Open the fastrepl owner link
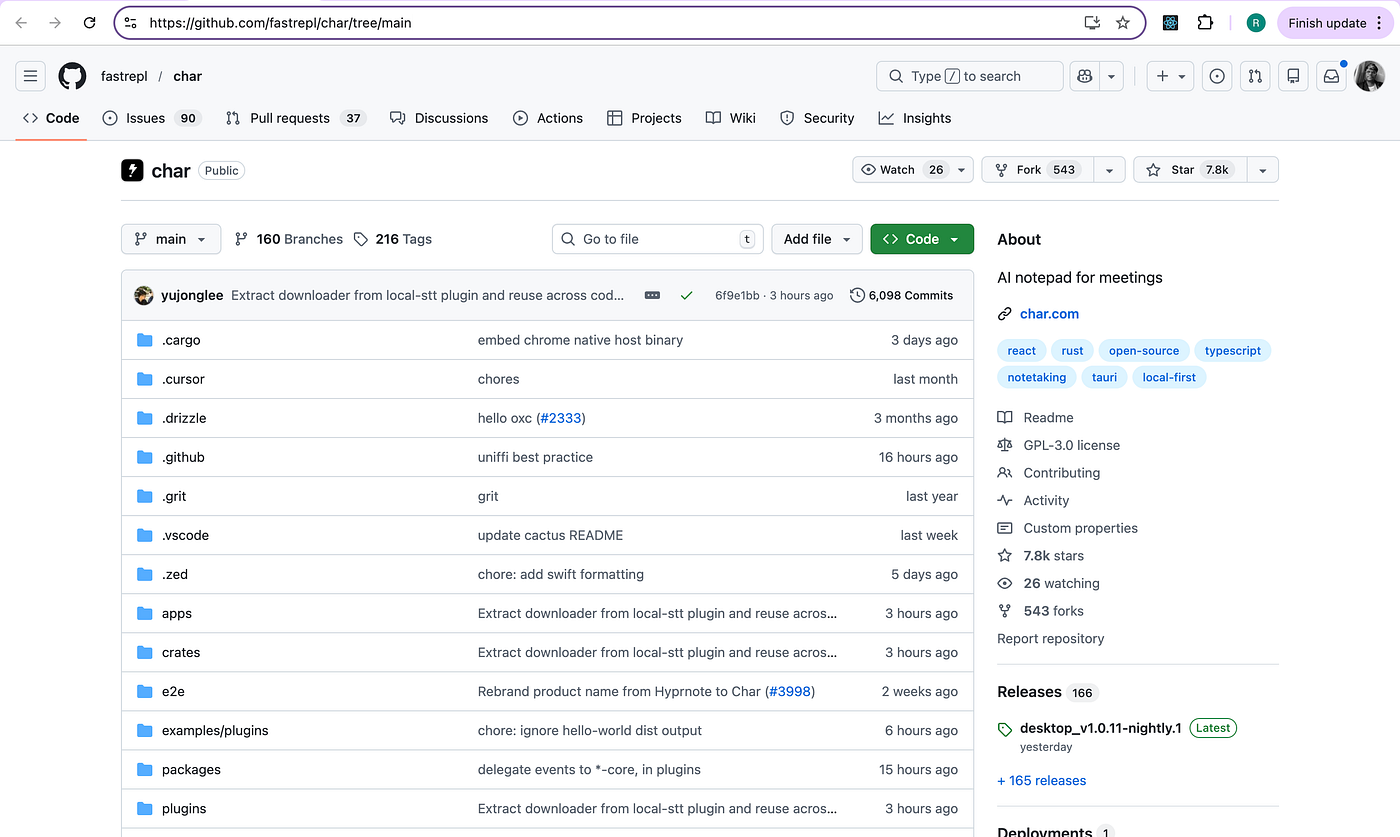Screen dimensions: 1400x837 (123, 76)
